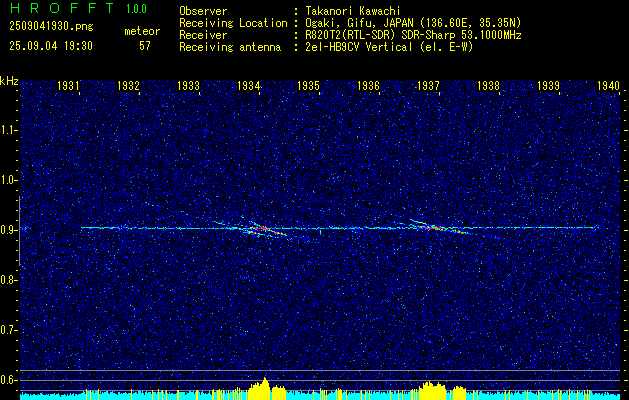Click the 1932 time axis label
Image resolution: width=629 pixels, height=400 pixels.
pyautogui.click(x=128, y=85)
